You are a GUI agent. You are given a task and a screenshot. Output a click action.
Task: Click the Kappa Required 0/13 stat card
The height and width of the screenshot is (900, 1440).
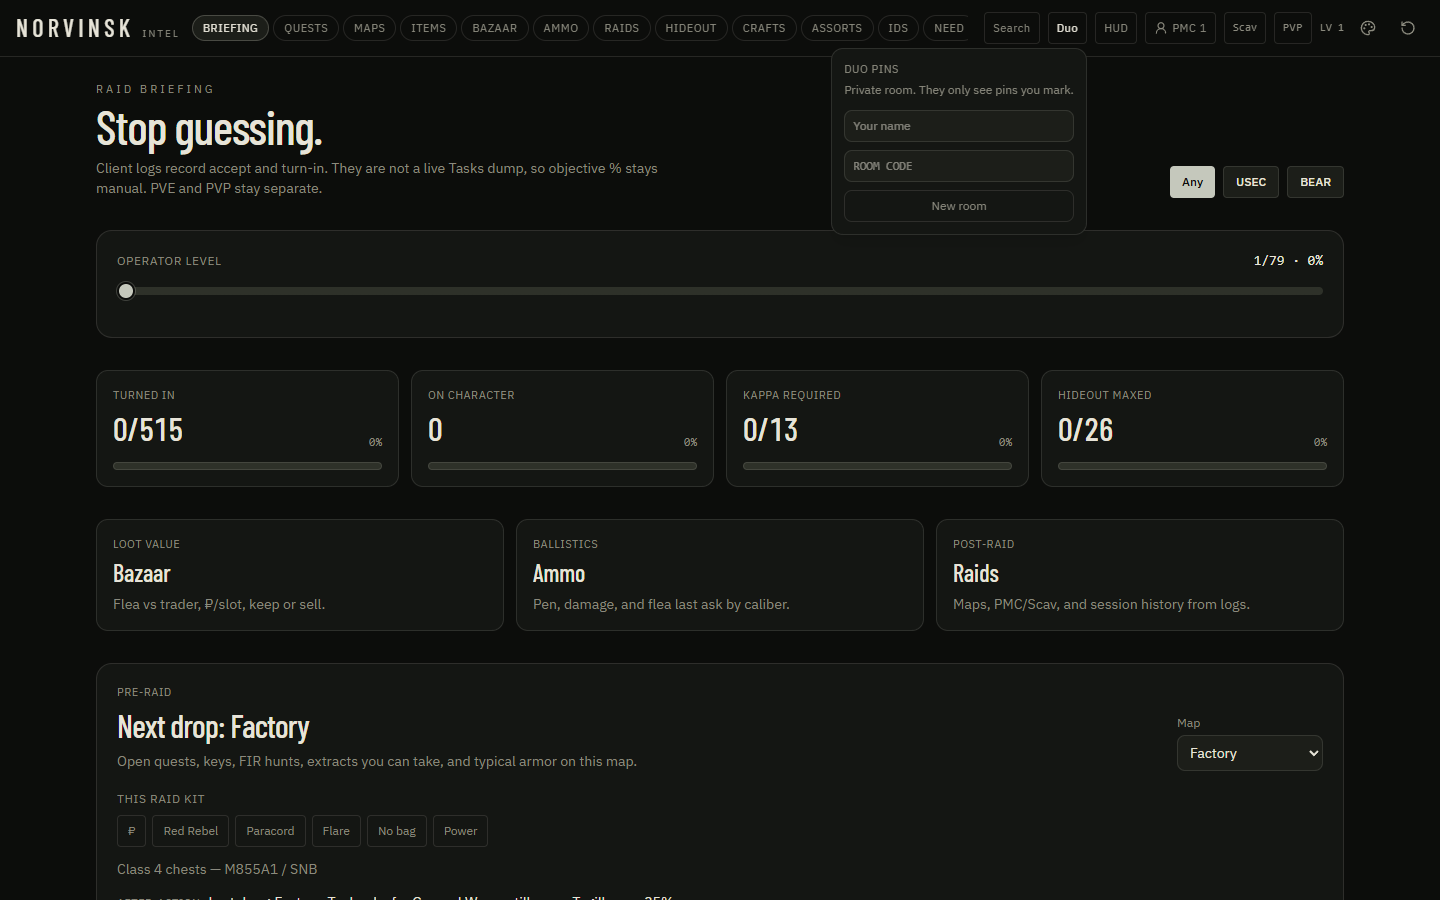[877, 429]
